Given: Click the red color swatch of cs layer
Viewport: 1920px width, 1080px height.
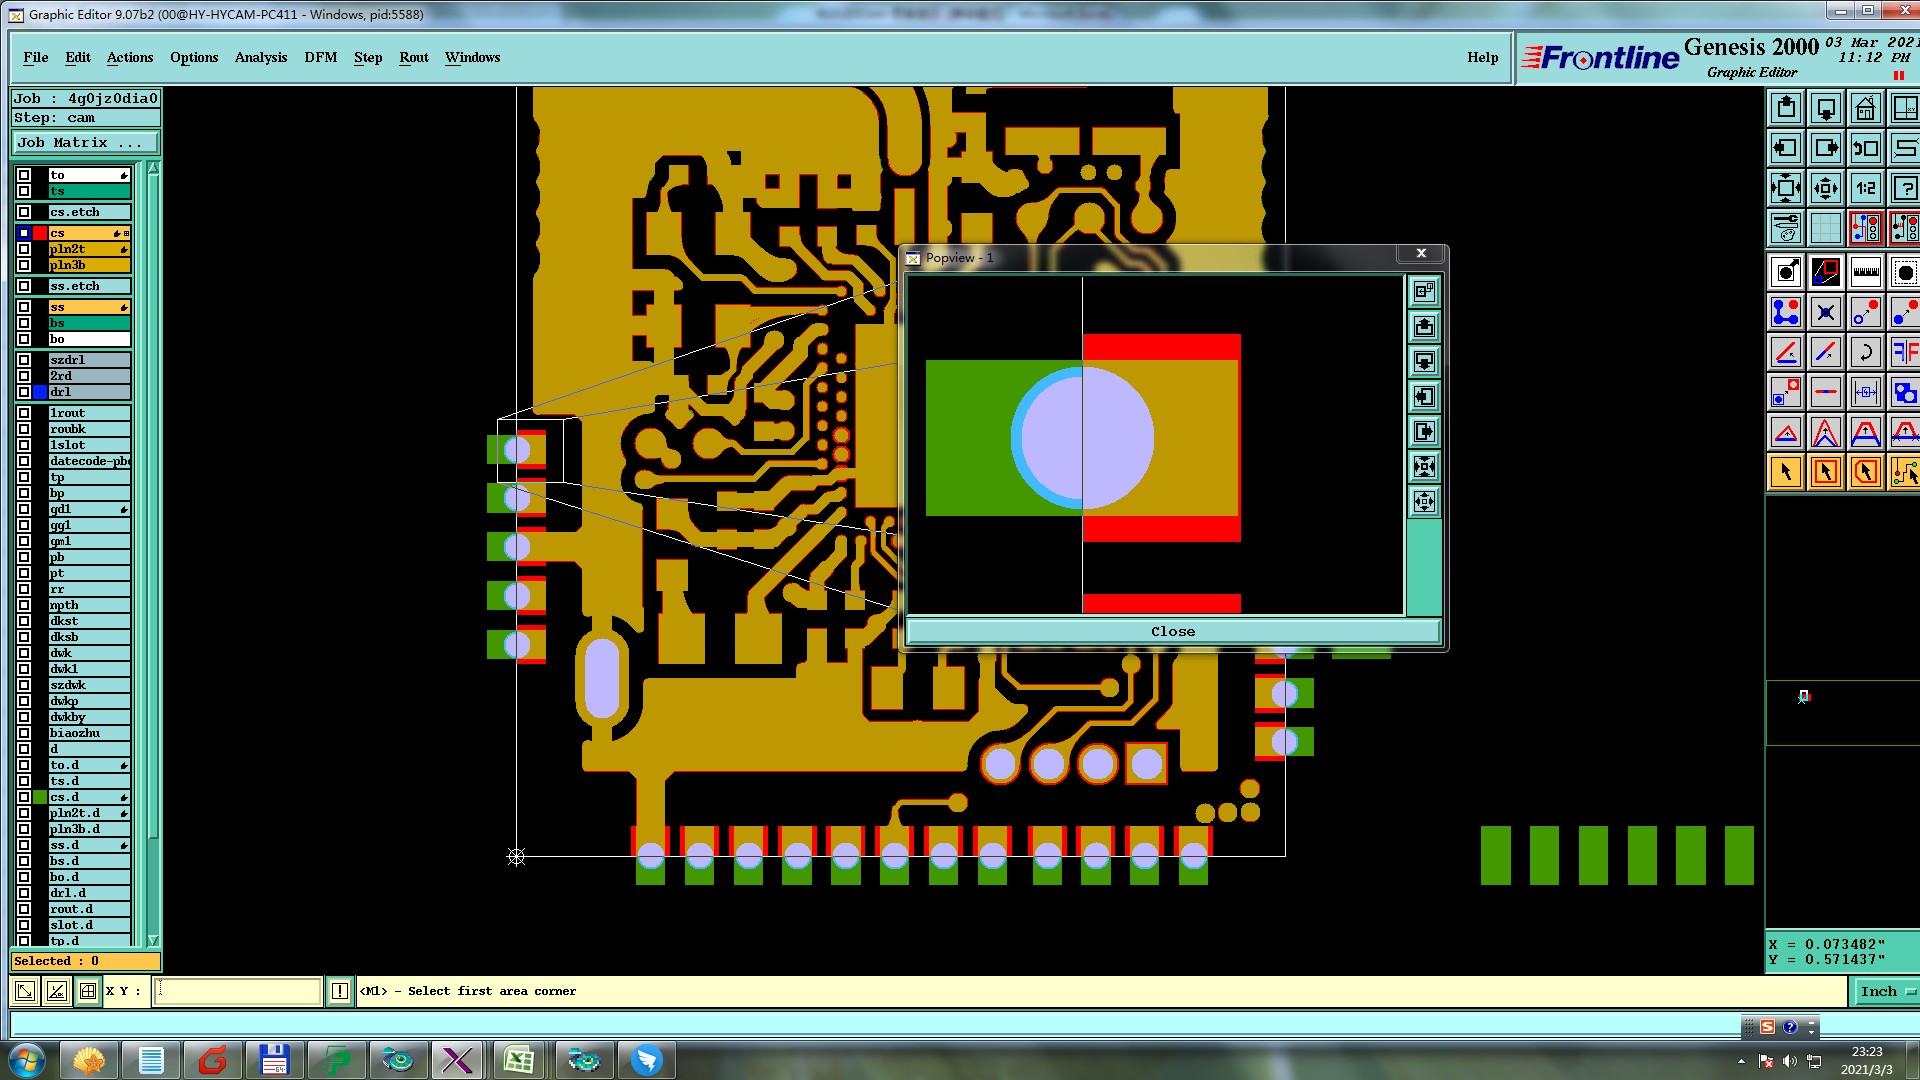Looking at the screenshot, I should [x=40, y=233].
